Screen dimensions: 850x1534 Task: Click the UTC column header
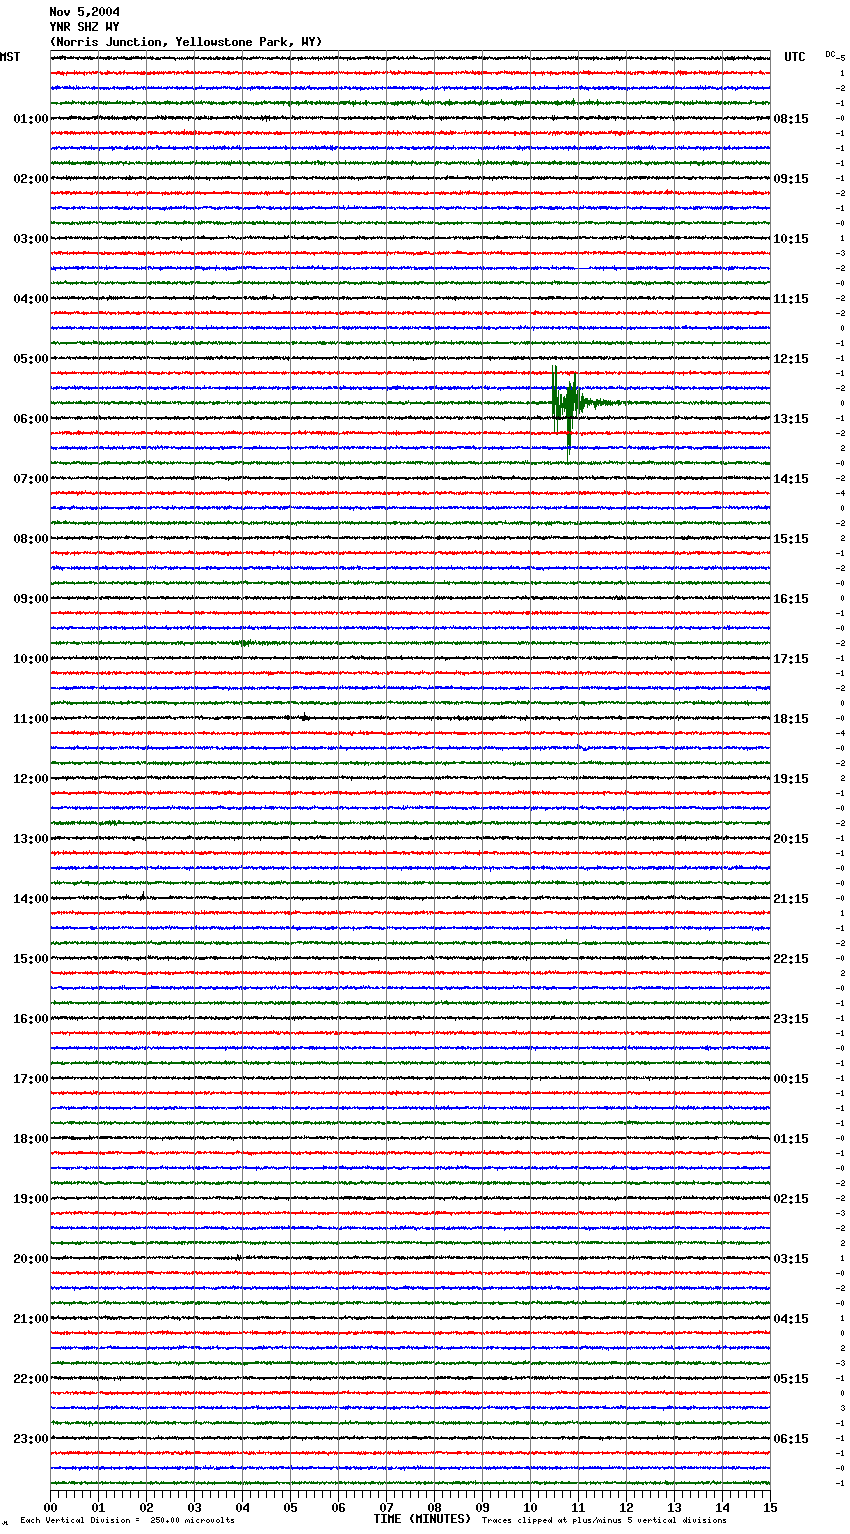[795, 57]
